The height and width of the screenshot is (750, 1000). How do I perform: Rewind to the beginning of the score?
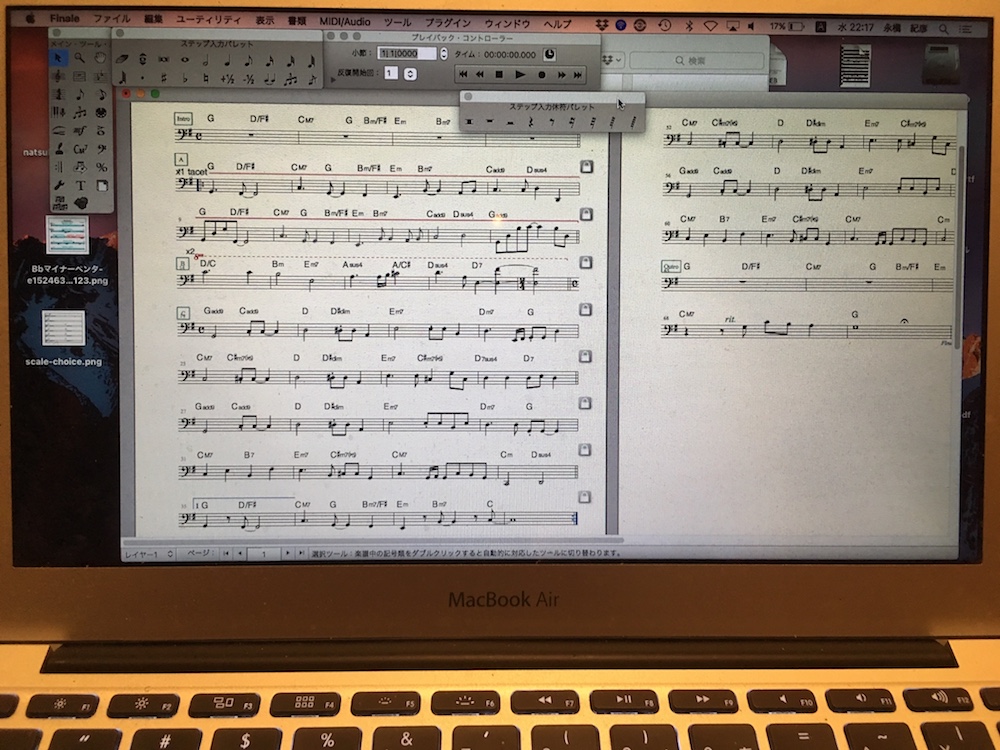(463, 75)
